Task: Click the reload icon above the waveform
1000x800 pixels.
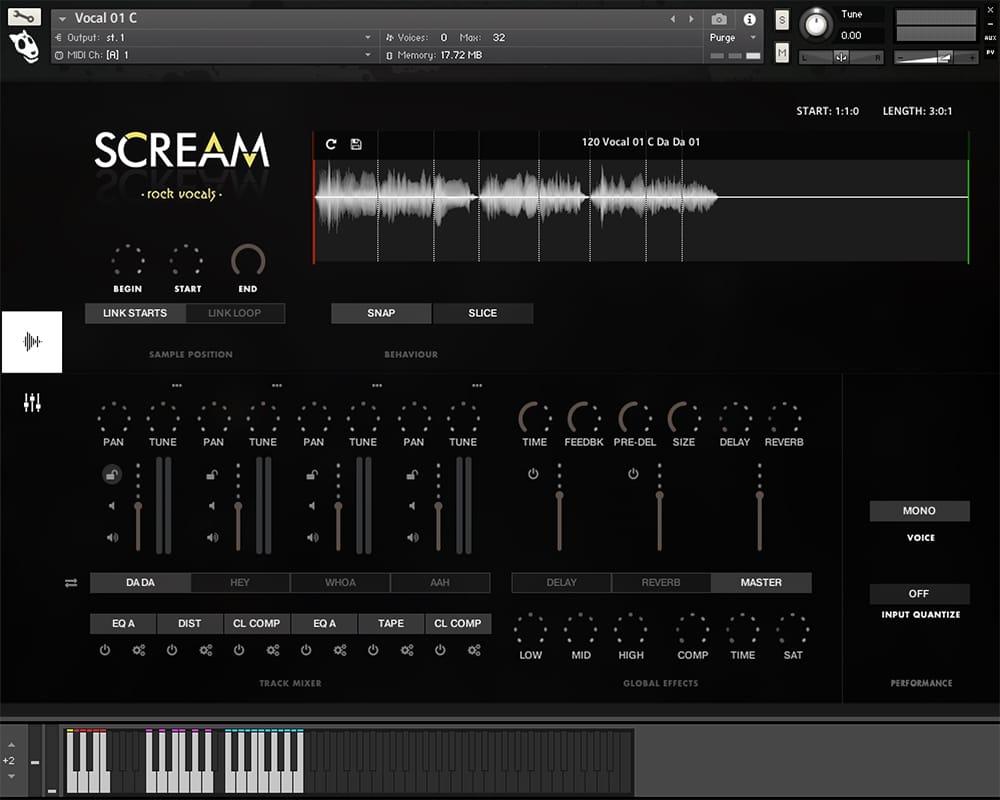Action: click(331, 144)
